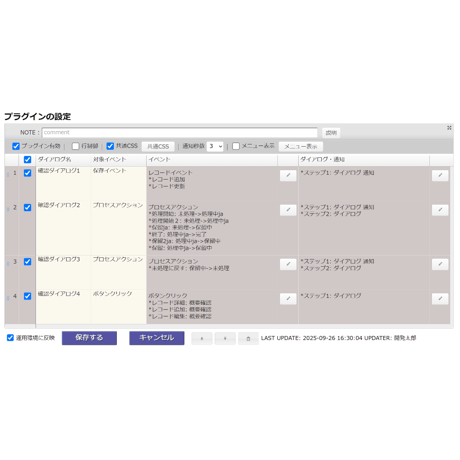The height and width of the screenshot is (460, 460).
Task: Click the move-down icon button beside the trash button
Action: (x=225, y=338)
